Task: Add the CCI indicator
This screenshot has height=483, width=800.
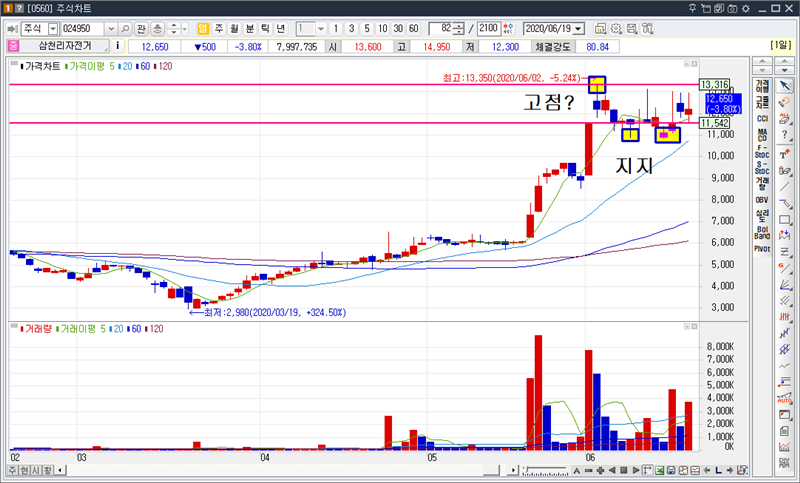Action: pyautogui.click(x=762, y=118)
